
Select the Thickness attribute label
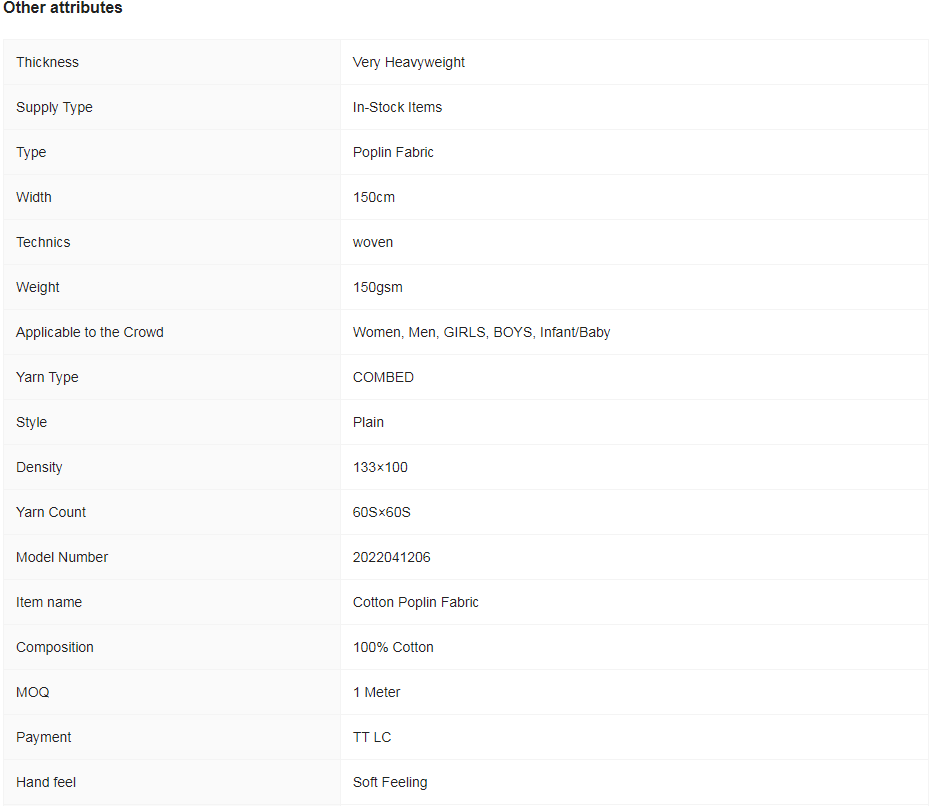pos(47,62)
